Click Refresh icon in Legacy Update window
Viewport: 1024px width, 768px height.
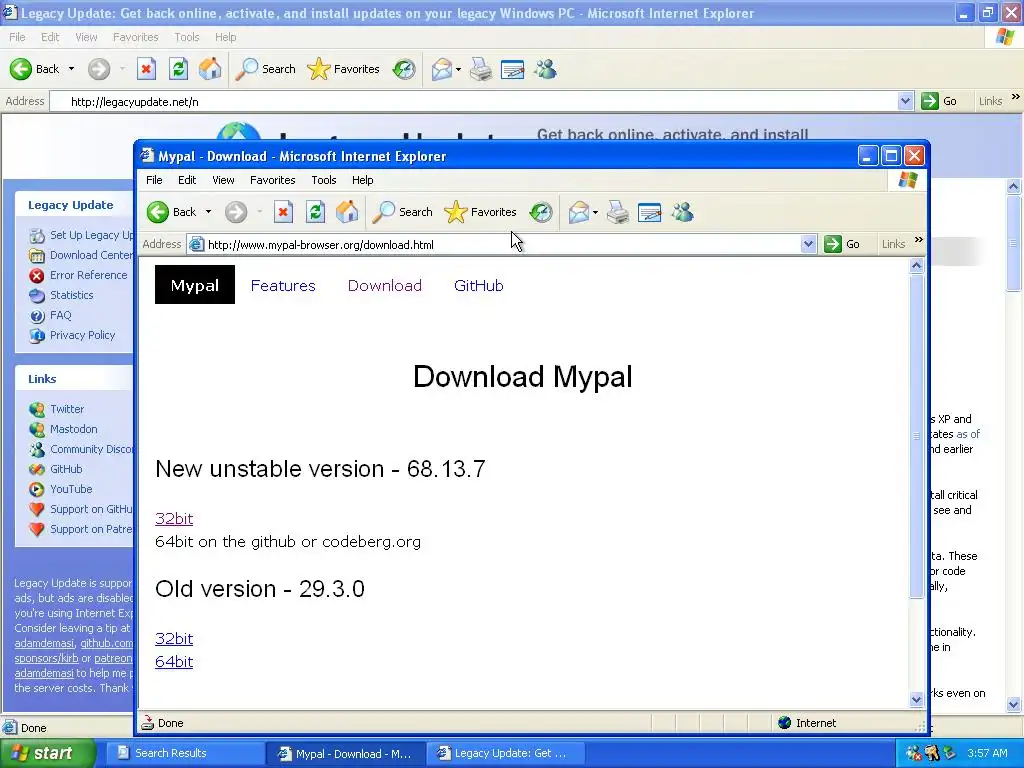tap(178, 69)
